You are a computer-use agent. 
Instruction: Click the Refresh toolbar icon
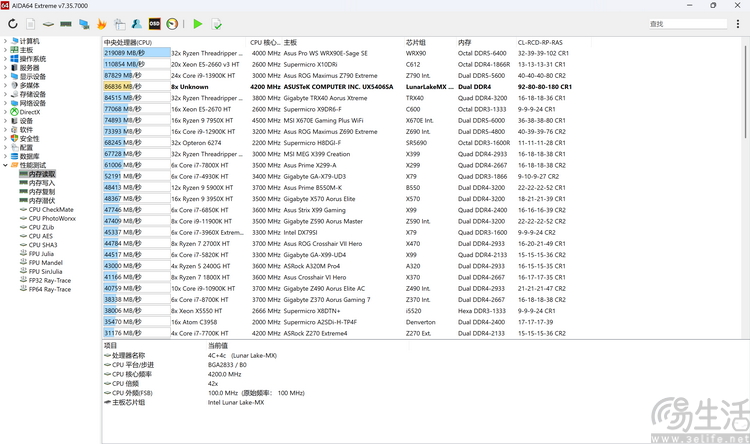point(13,23)
